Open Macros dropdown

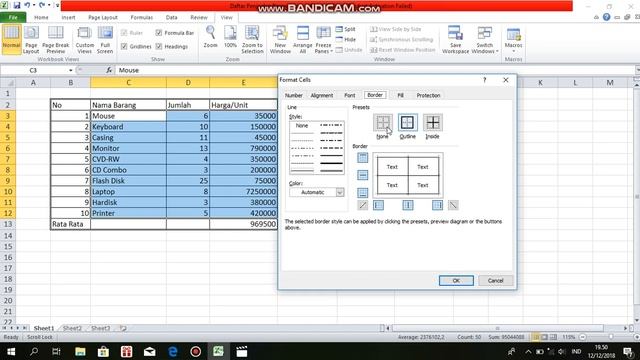tap(513, 39)
